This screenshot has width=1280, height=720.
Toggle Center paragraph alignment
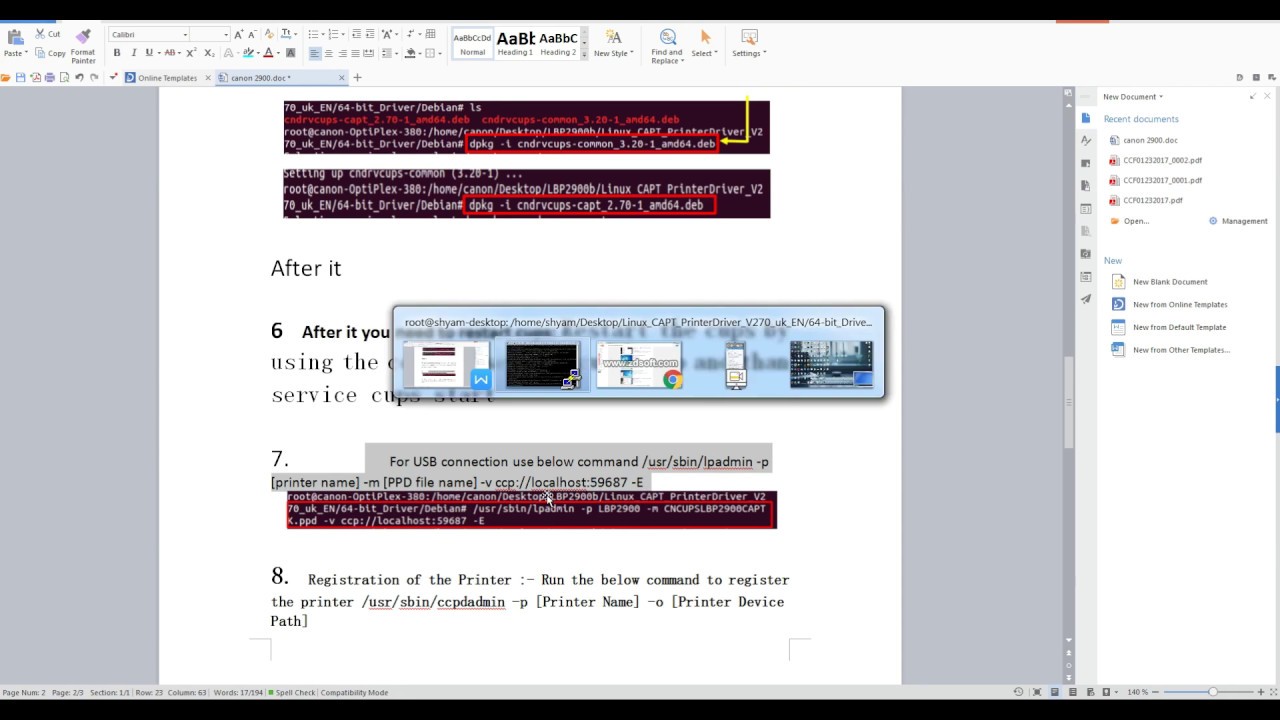(329, 53)
